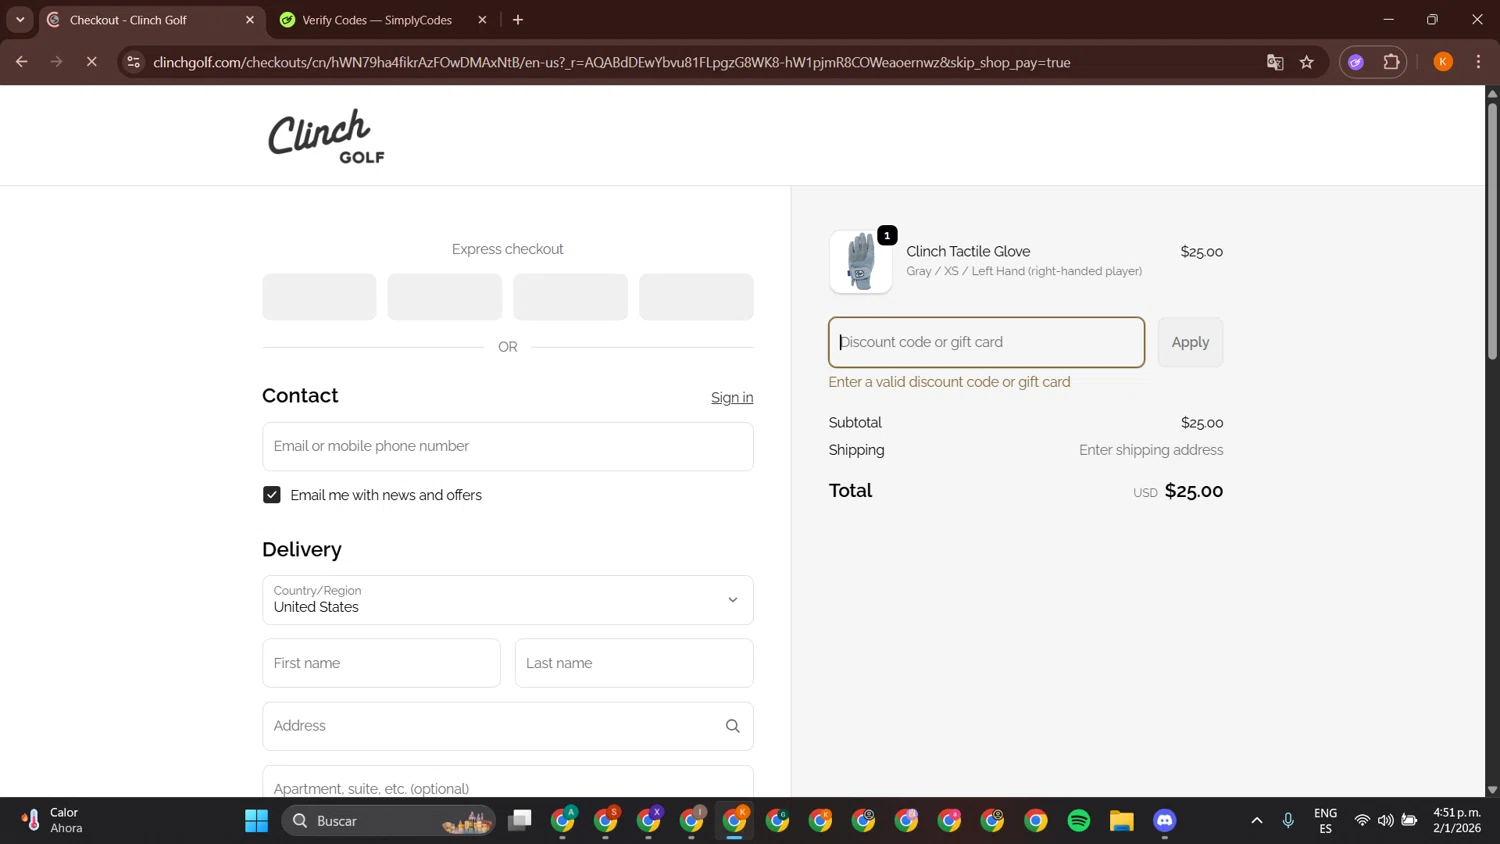This screenshot has width=1500, height=844.
Task: Expand the Country/Region dropdown
Action: (x=508, y=600)
